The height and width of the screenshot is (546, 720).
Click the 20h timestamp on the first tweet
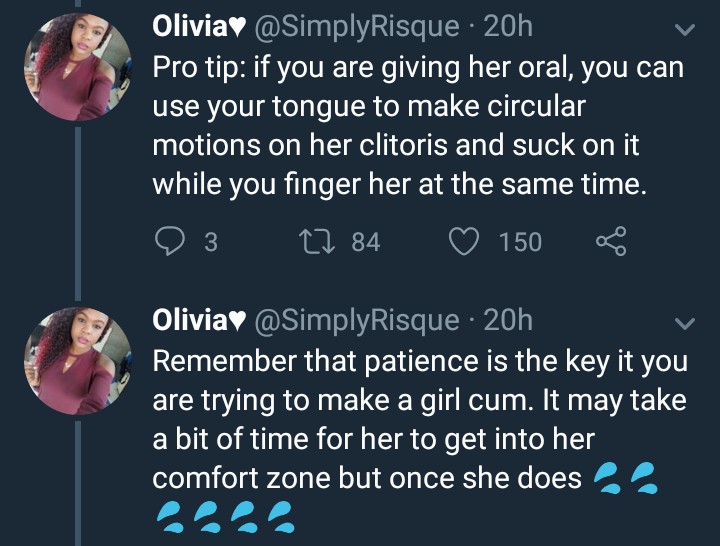(508, 29)
